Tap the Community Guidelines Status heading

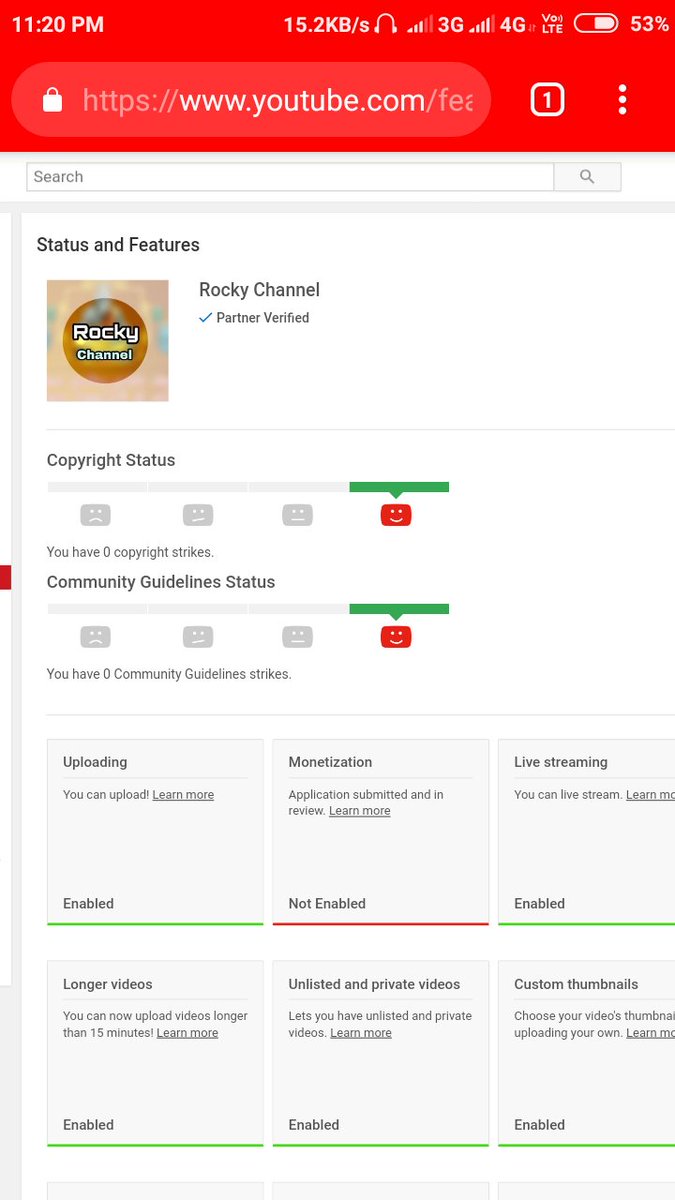161,582
